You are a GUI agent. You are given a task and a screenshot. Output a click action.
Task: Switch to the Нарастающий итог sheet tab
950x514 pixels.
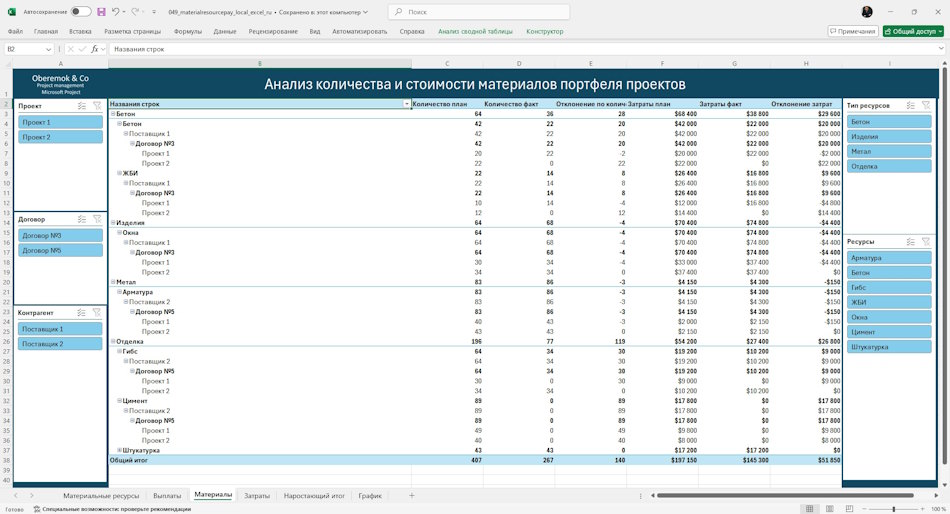(314, 495)
